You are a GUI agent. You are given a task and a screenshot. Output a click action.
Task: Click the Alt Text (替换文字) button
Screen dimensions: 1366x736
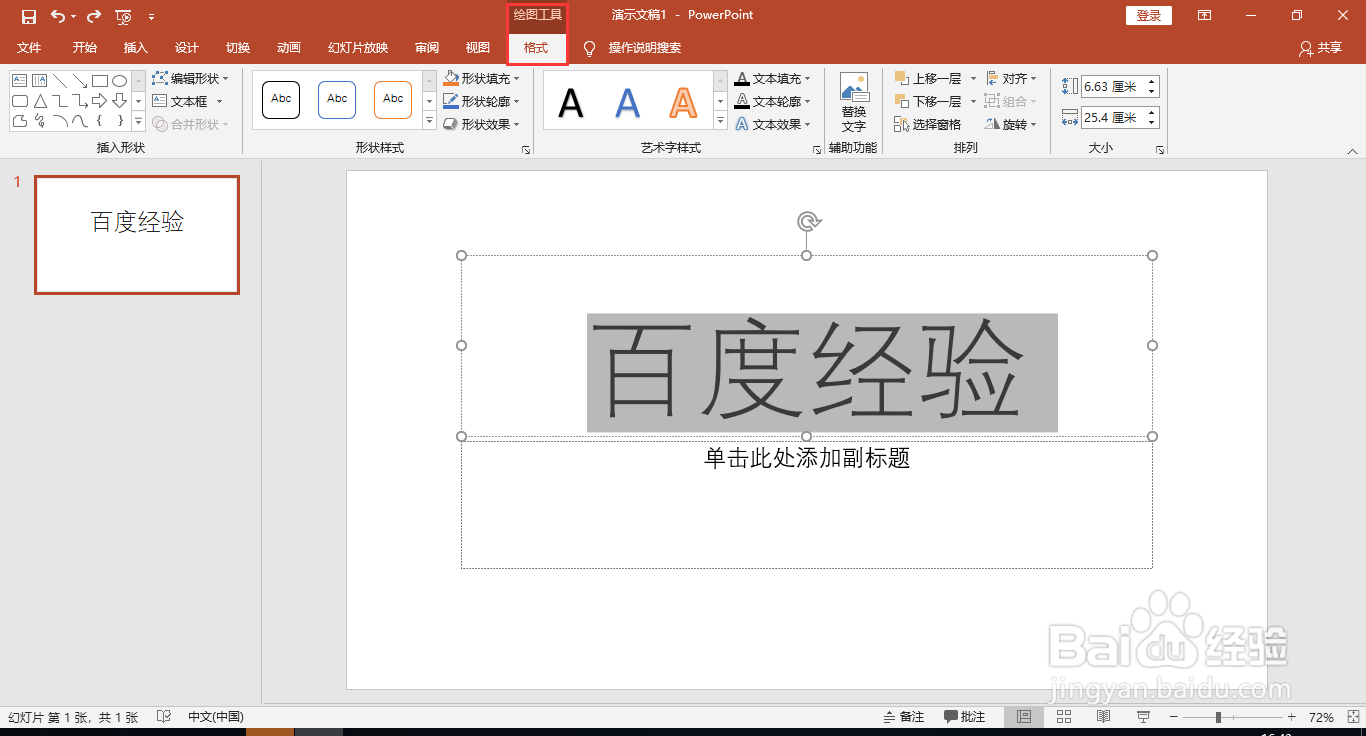[x=854, y=102]
